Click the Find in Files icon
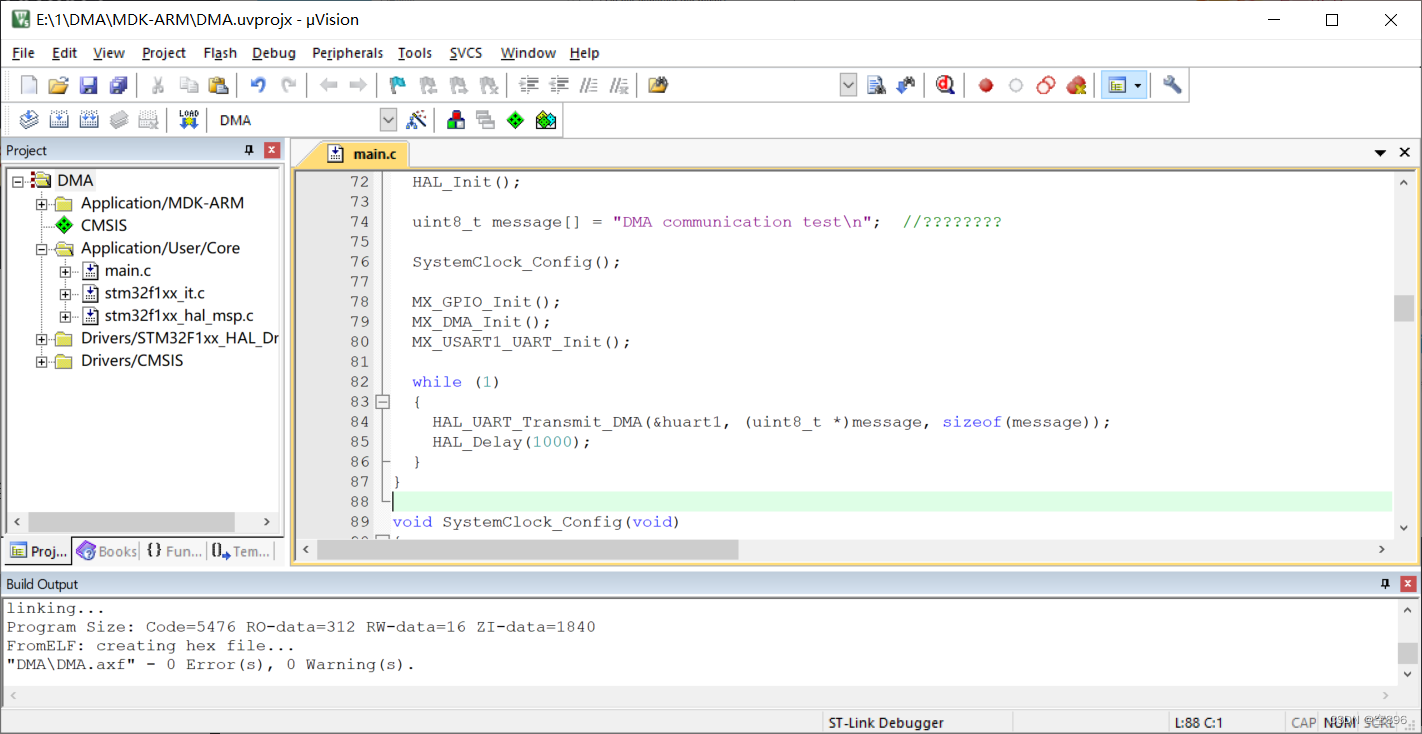This screenshot has height=734, width=1422. pos(657,86)
